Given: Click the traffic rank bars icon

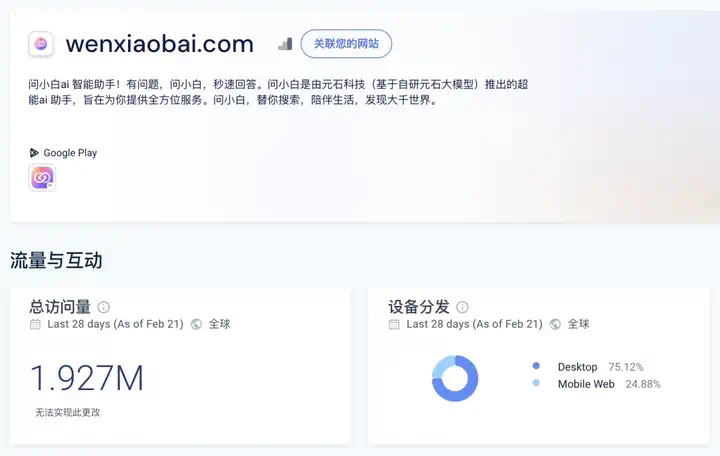Looking at the screenshot, I should coord(285,44).
